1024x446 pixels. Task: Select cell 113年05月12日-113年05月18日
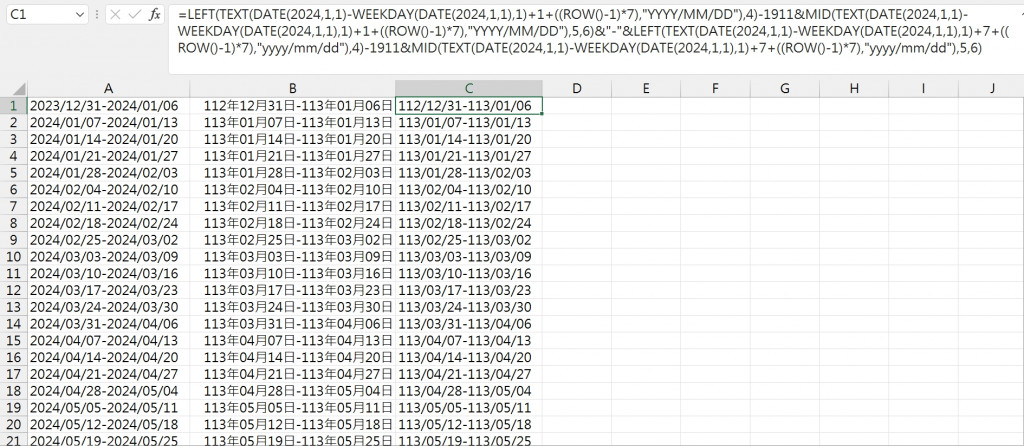(x=293, y=424)
